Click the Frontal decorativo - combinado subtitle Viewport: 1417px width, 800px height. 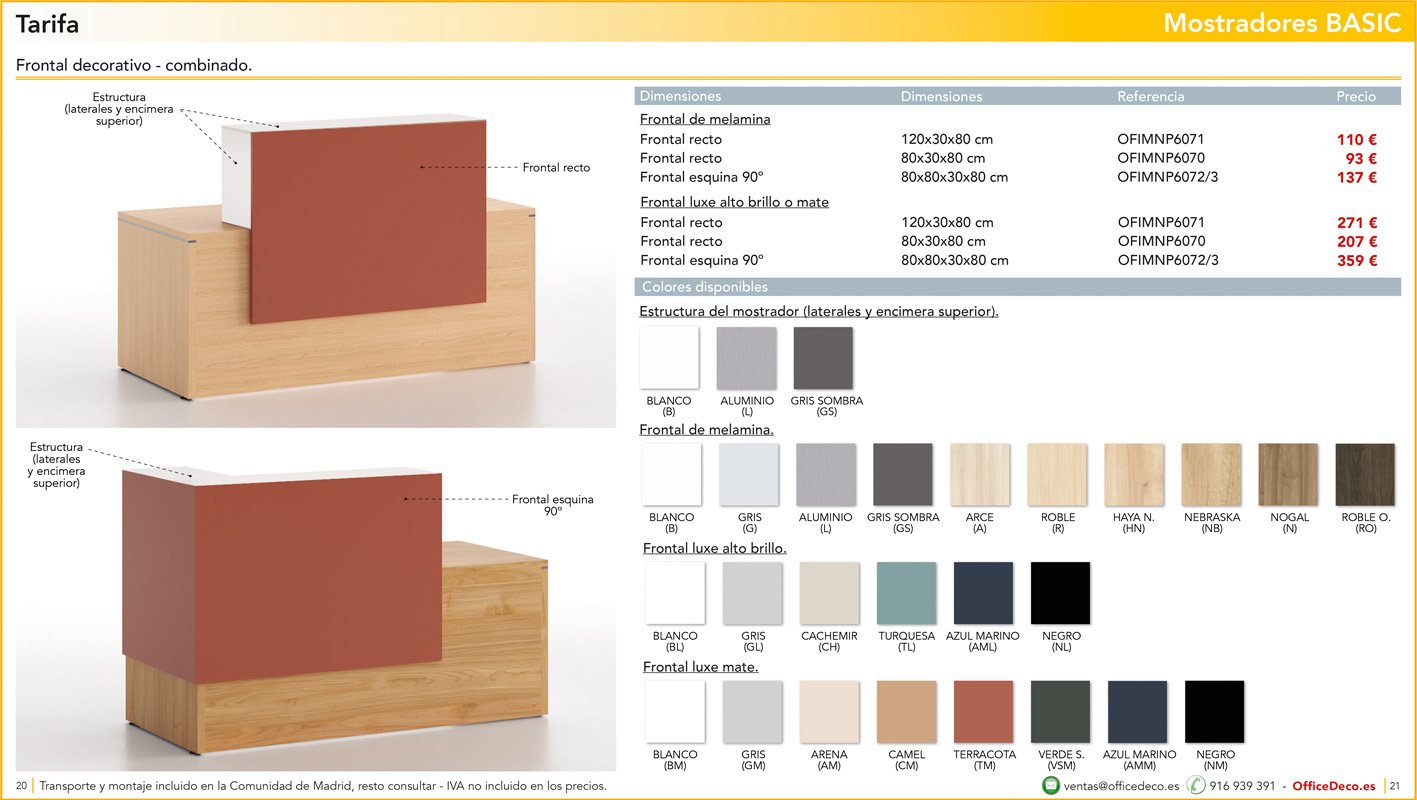pyautogui.click(x=134, y=66)
